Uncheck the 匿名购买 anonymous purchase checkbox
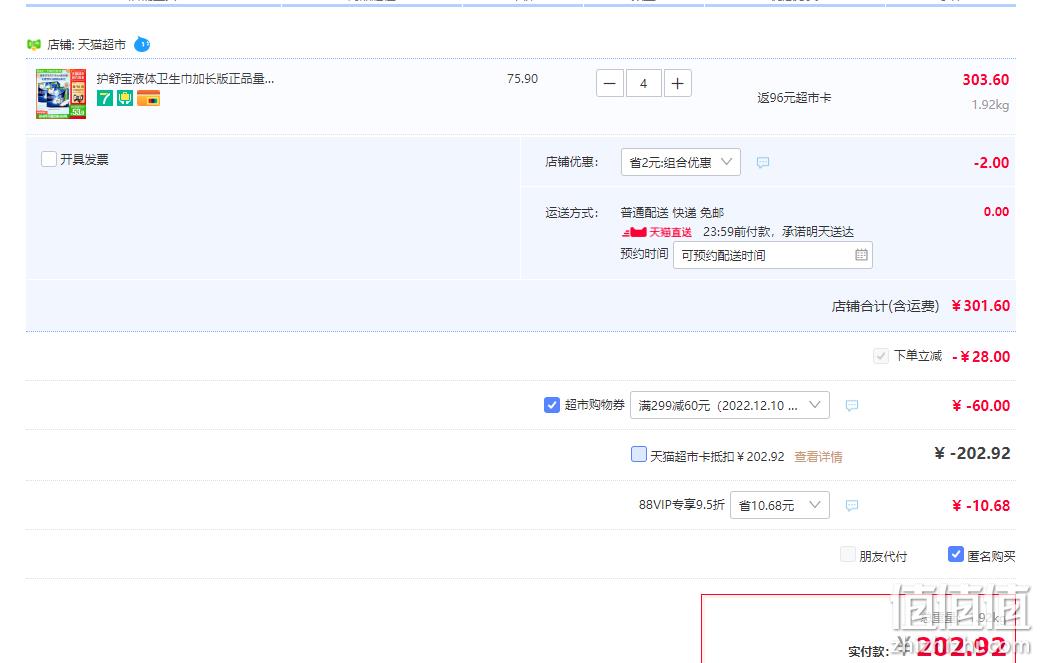Image resolution: width=1040 pixels, height=663 pixels. pyautogui.click(x=956, y=554)
